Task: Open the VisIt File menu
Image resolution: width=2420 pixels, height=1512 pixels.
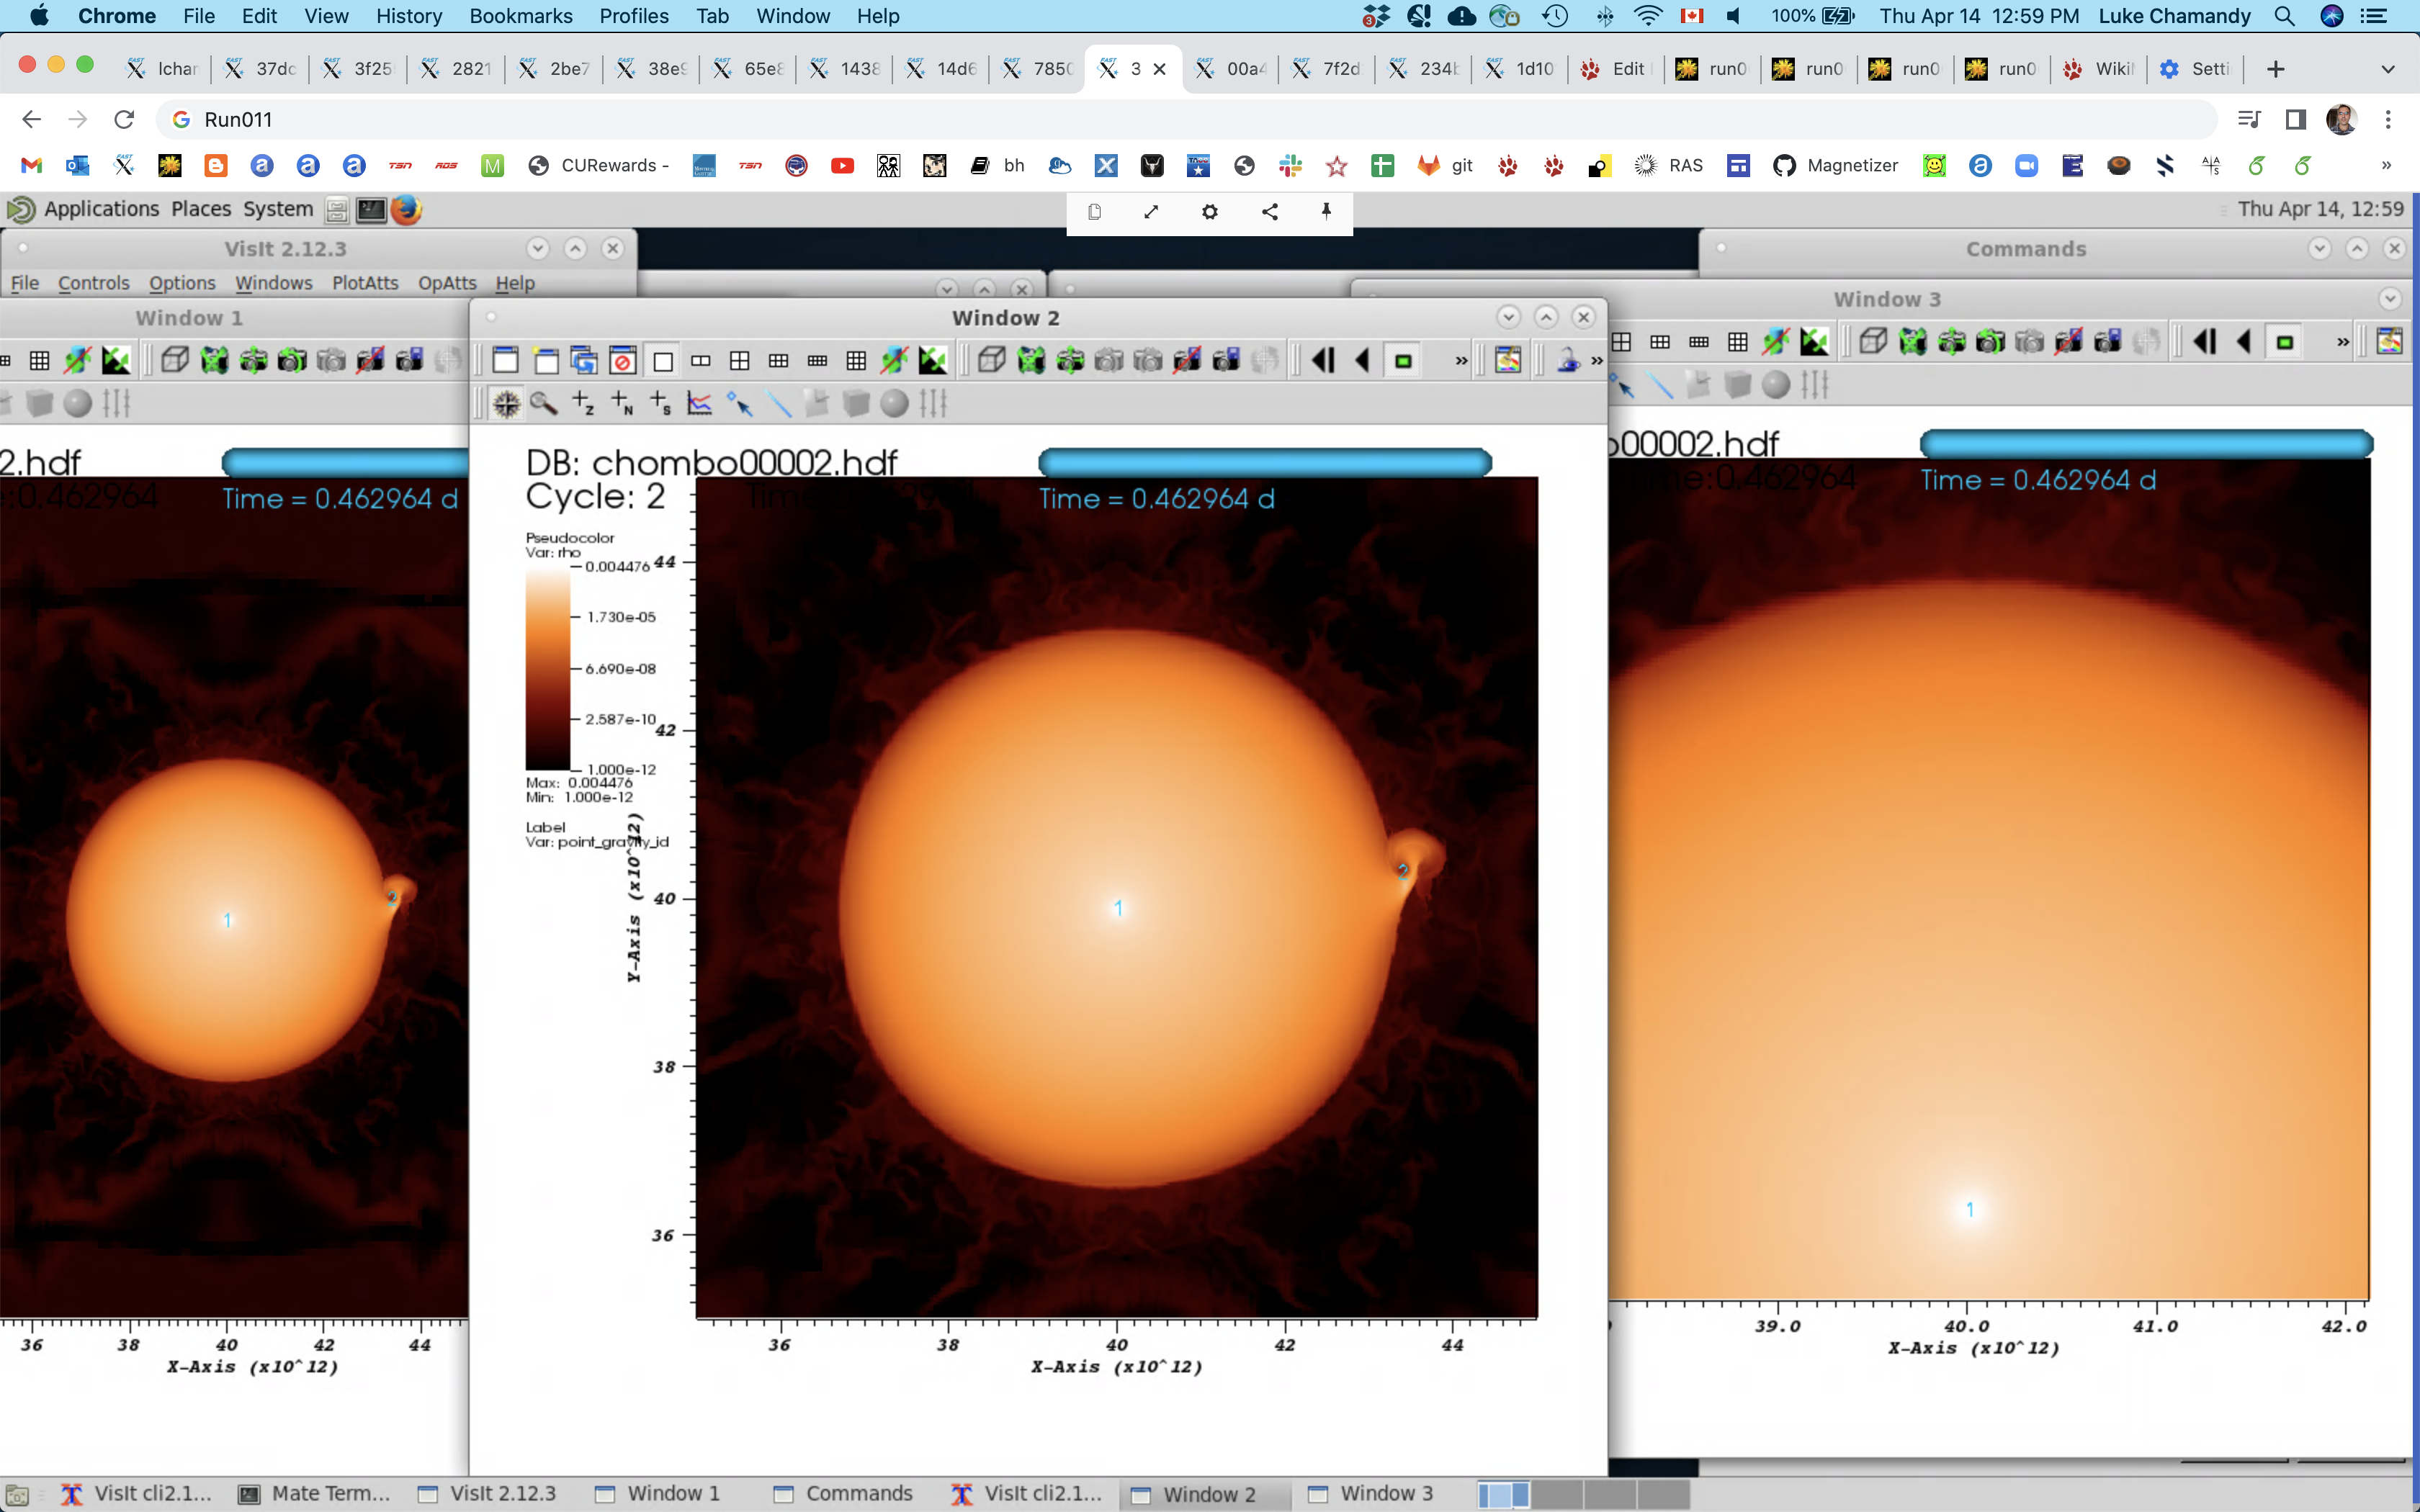Action: [25, 283]
